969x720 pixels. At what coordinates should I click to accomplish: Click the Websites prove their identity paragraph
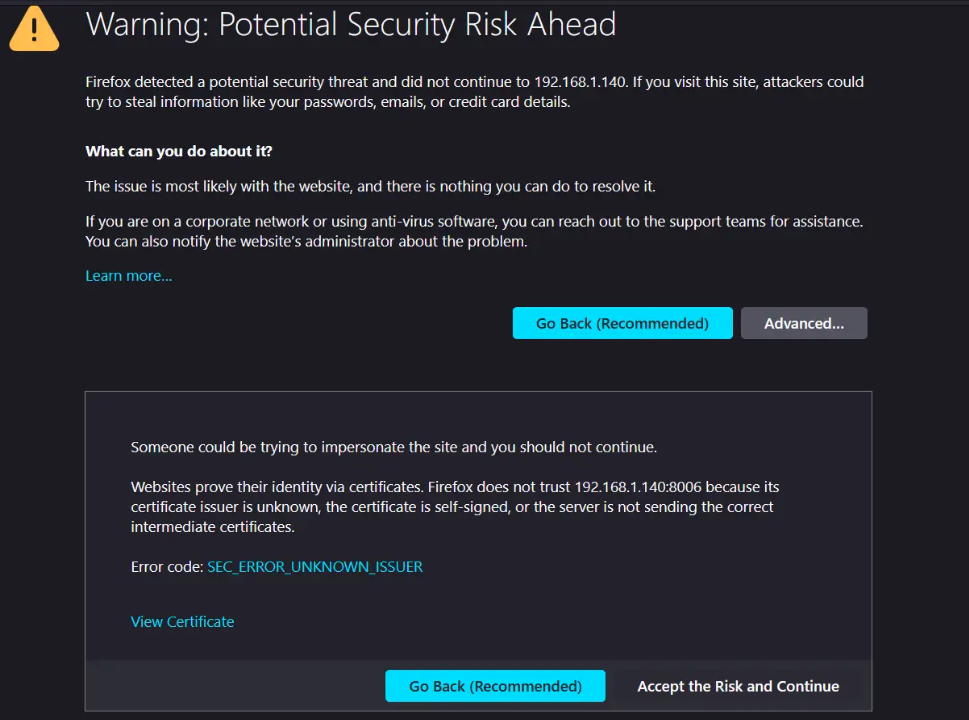click(455, 507)
